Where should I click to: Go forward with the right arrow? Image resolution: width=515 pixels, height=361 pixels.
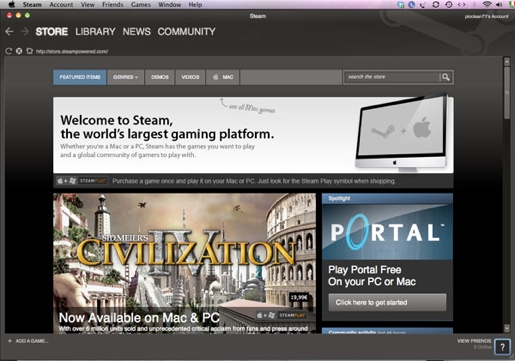24,31
